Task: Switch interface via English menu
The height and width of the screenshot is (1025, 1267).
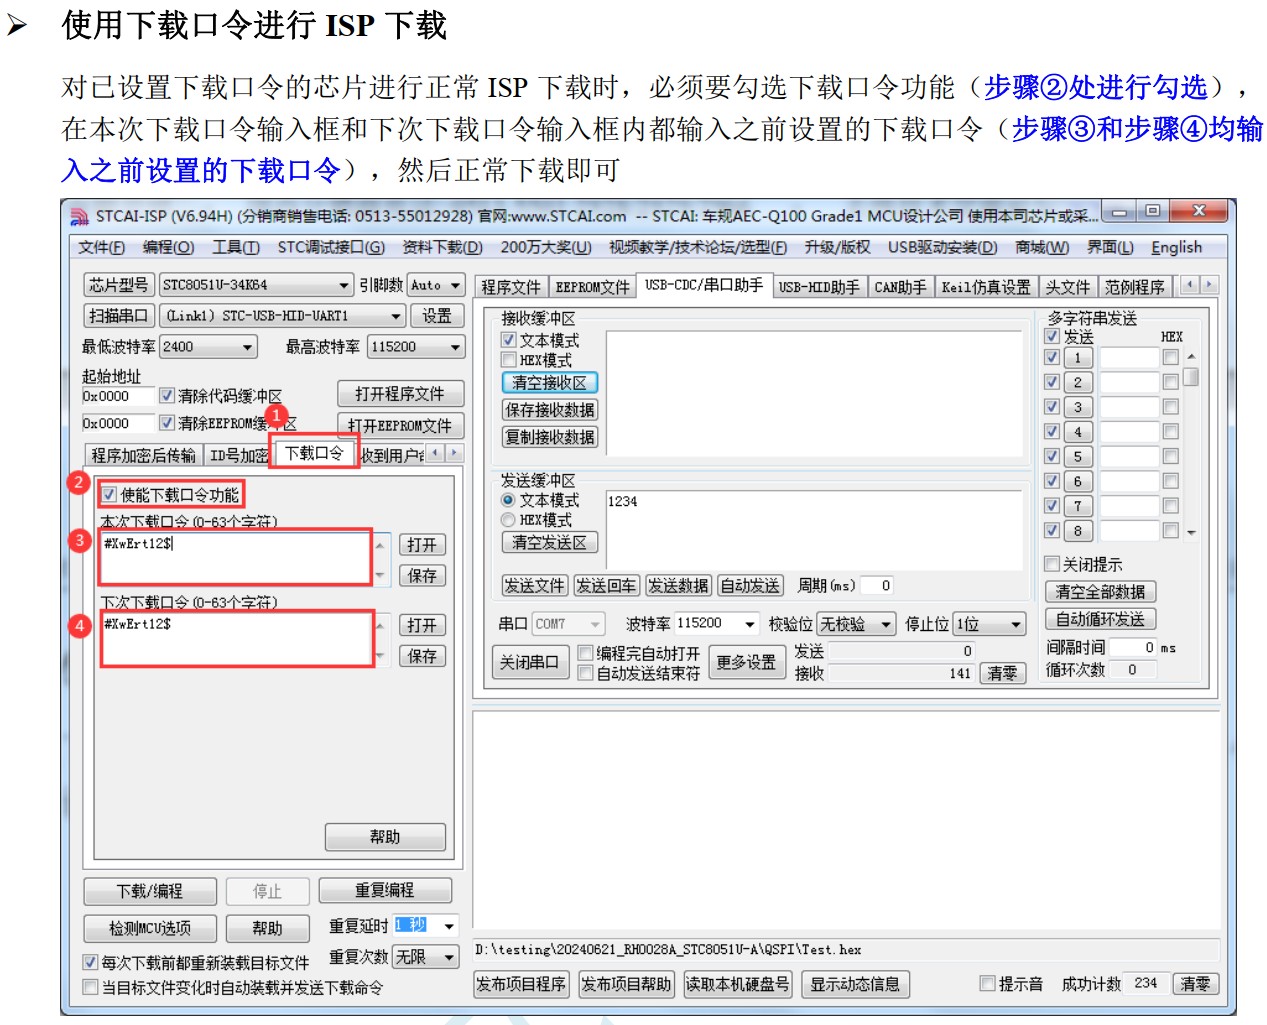Action: (x=1176, y=247)
